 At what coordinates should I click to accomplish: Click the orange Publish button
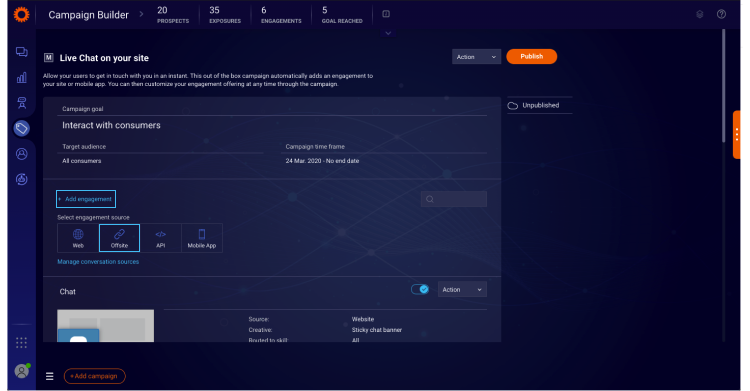pyautogui.click(x=531, y=56)
